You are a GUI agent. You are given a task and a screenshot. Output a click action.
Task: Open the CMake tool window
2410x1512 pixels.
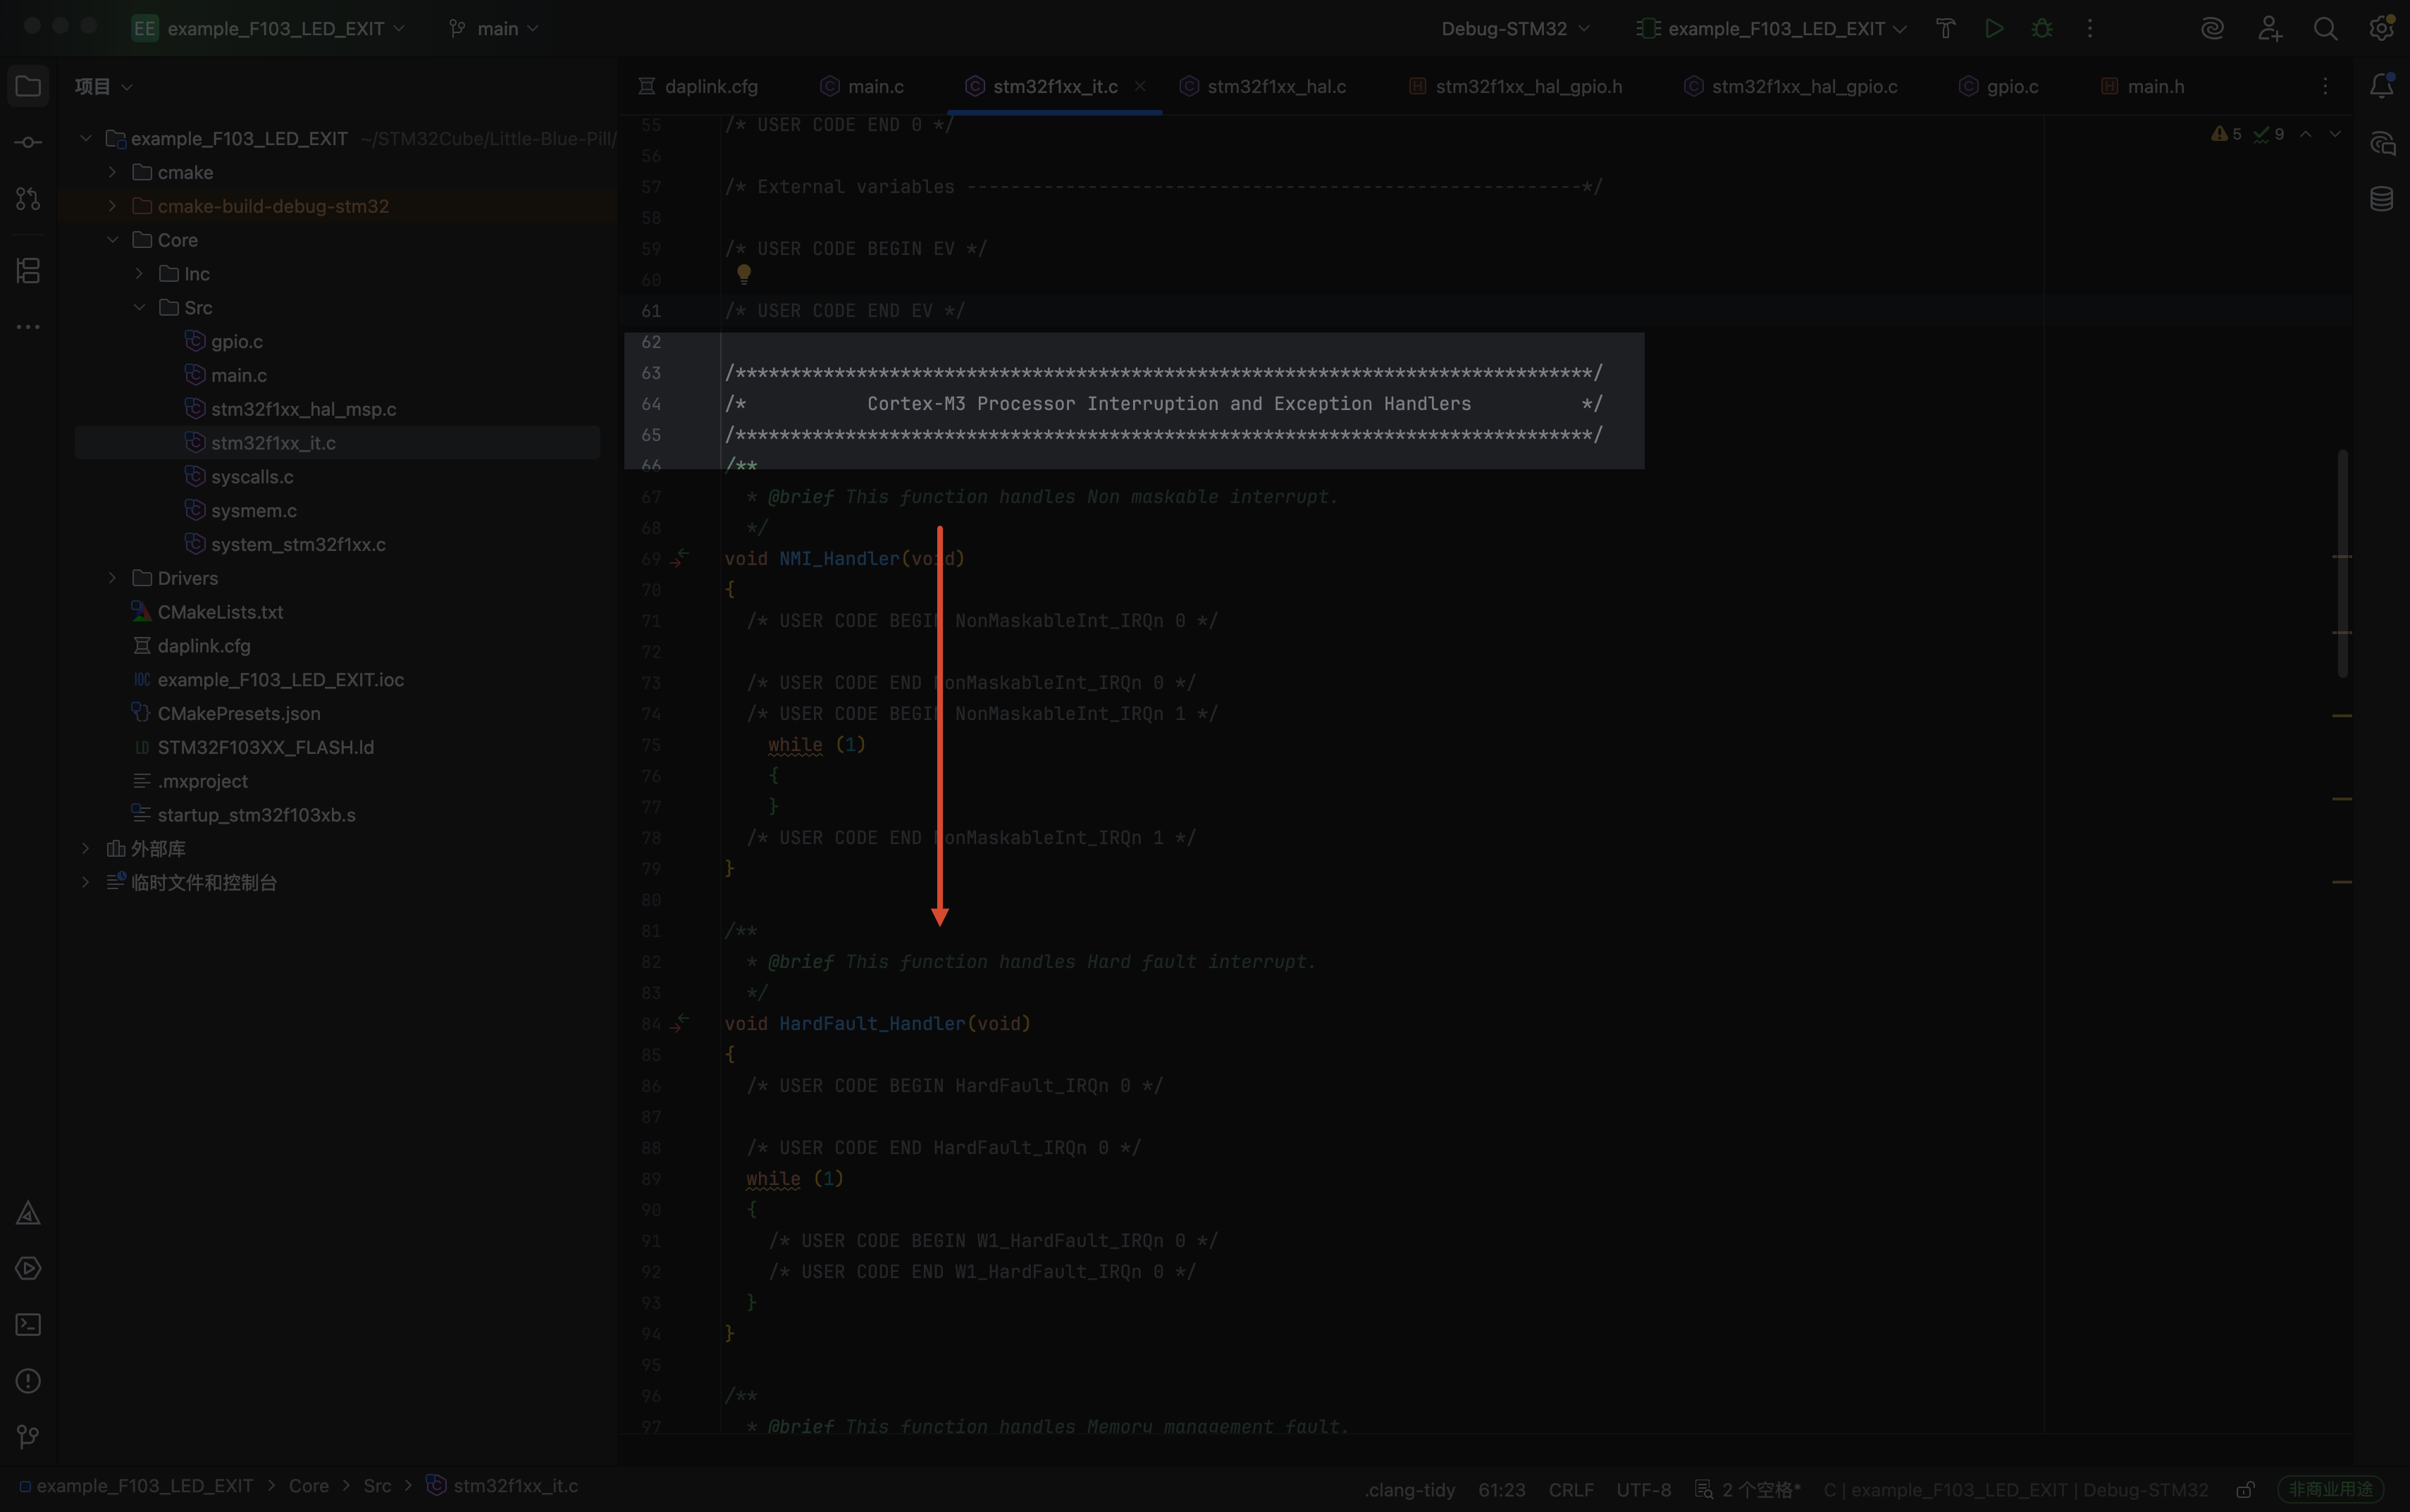[28, 1213]
